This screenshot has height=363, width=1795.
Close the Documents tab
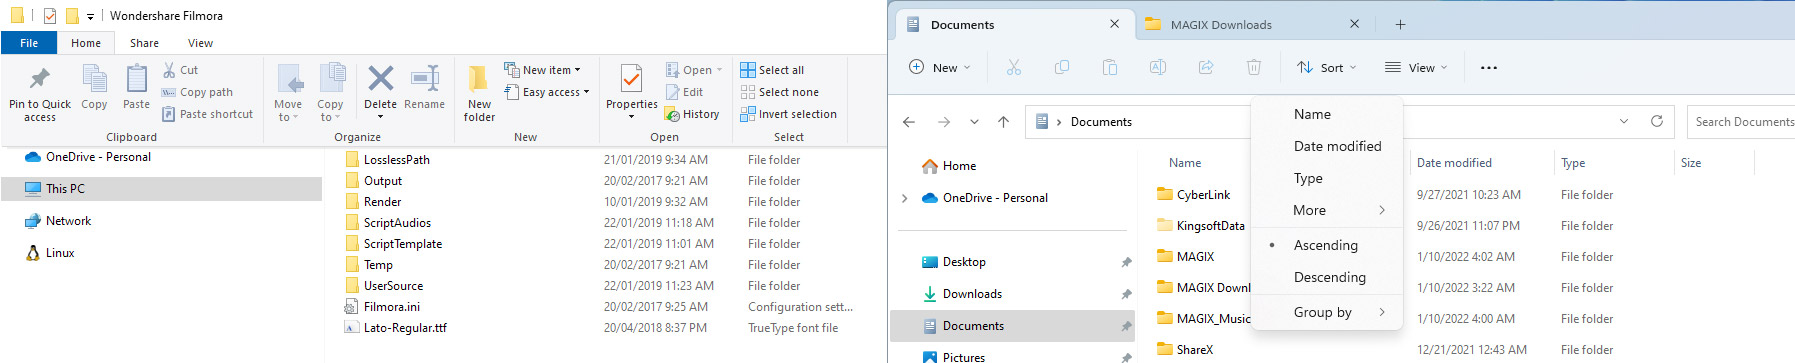tap(1115, 24)
